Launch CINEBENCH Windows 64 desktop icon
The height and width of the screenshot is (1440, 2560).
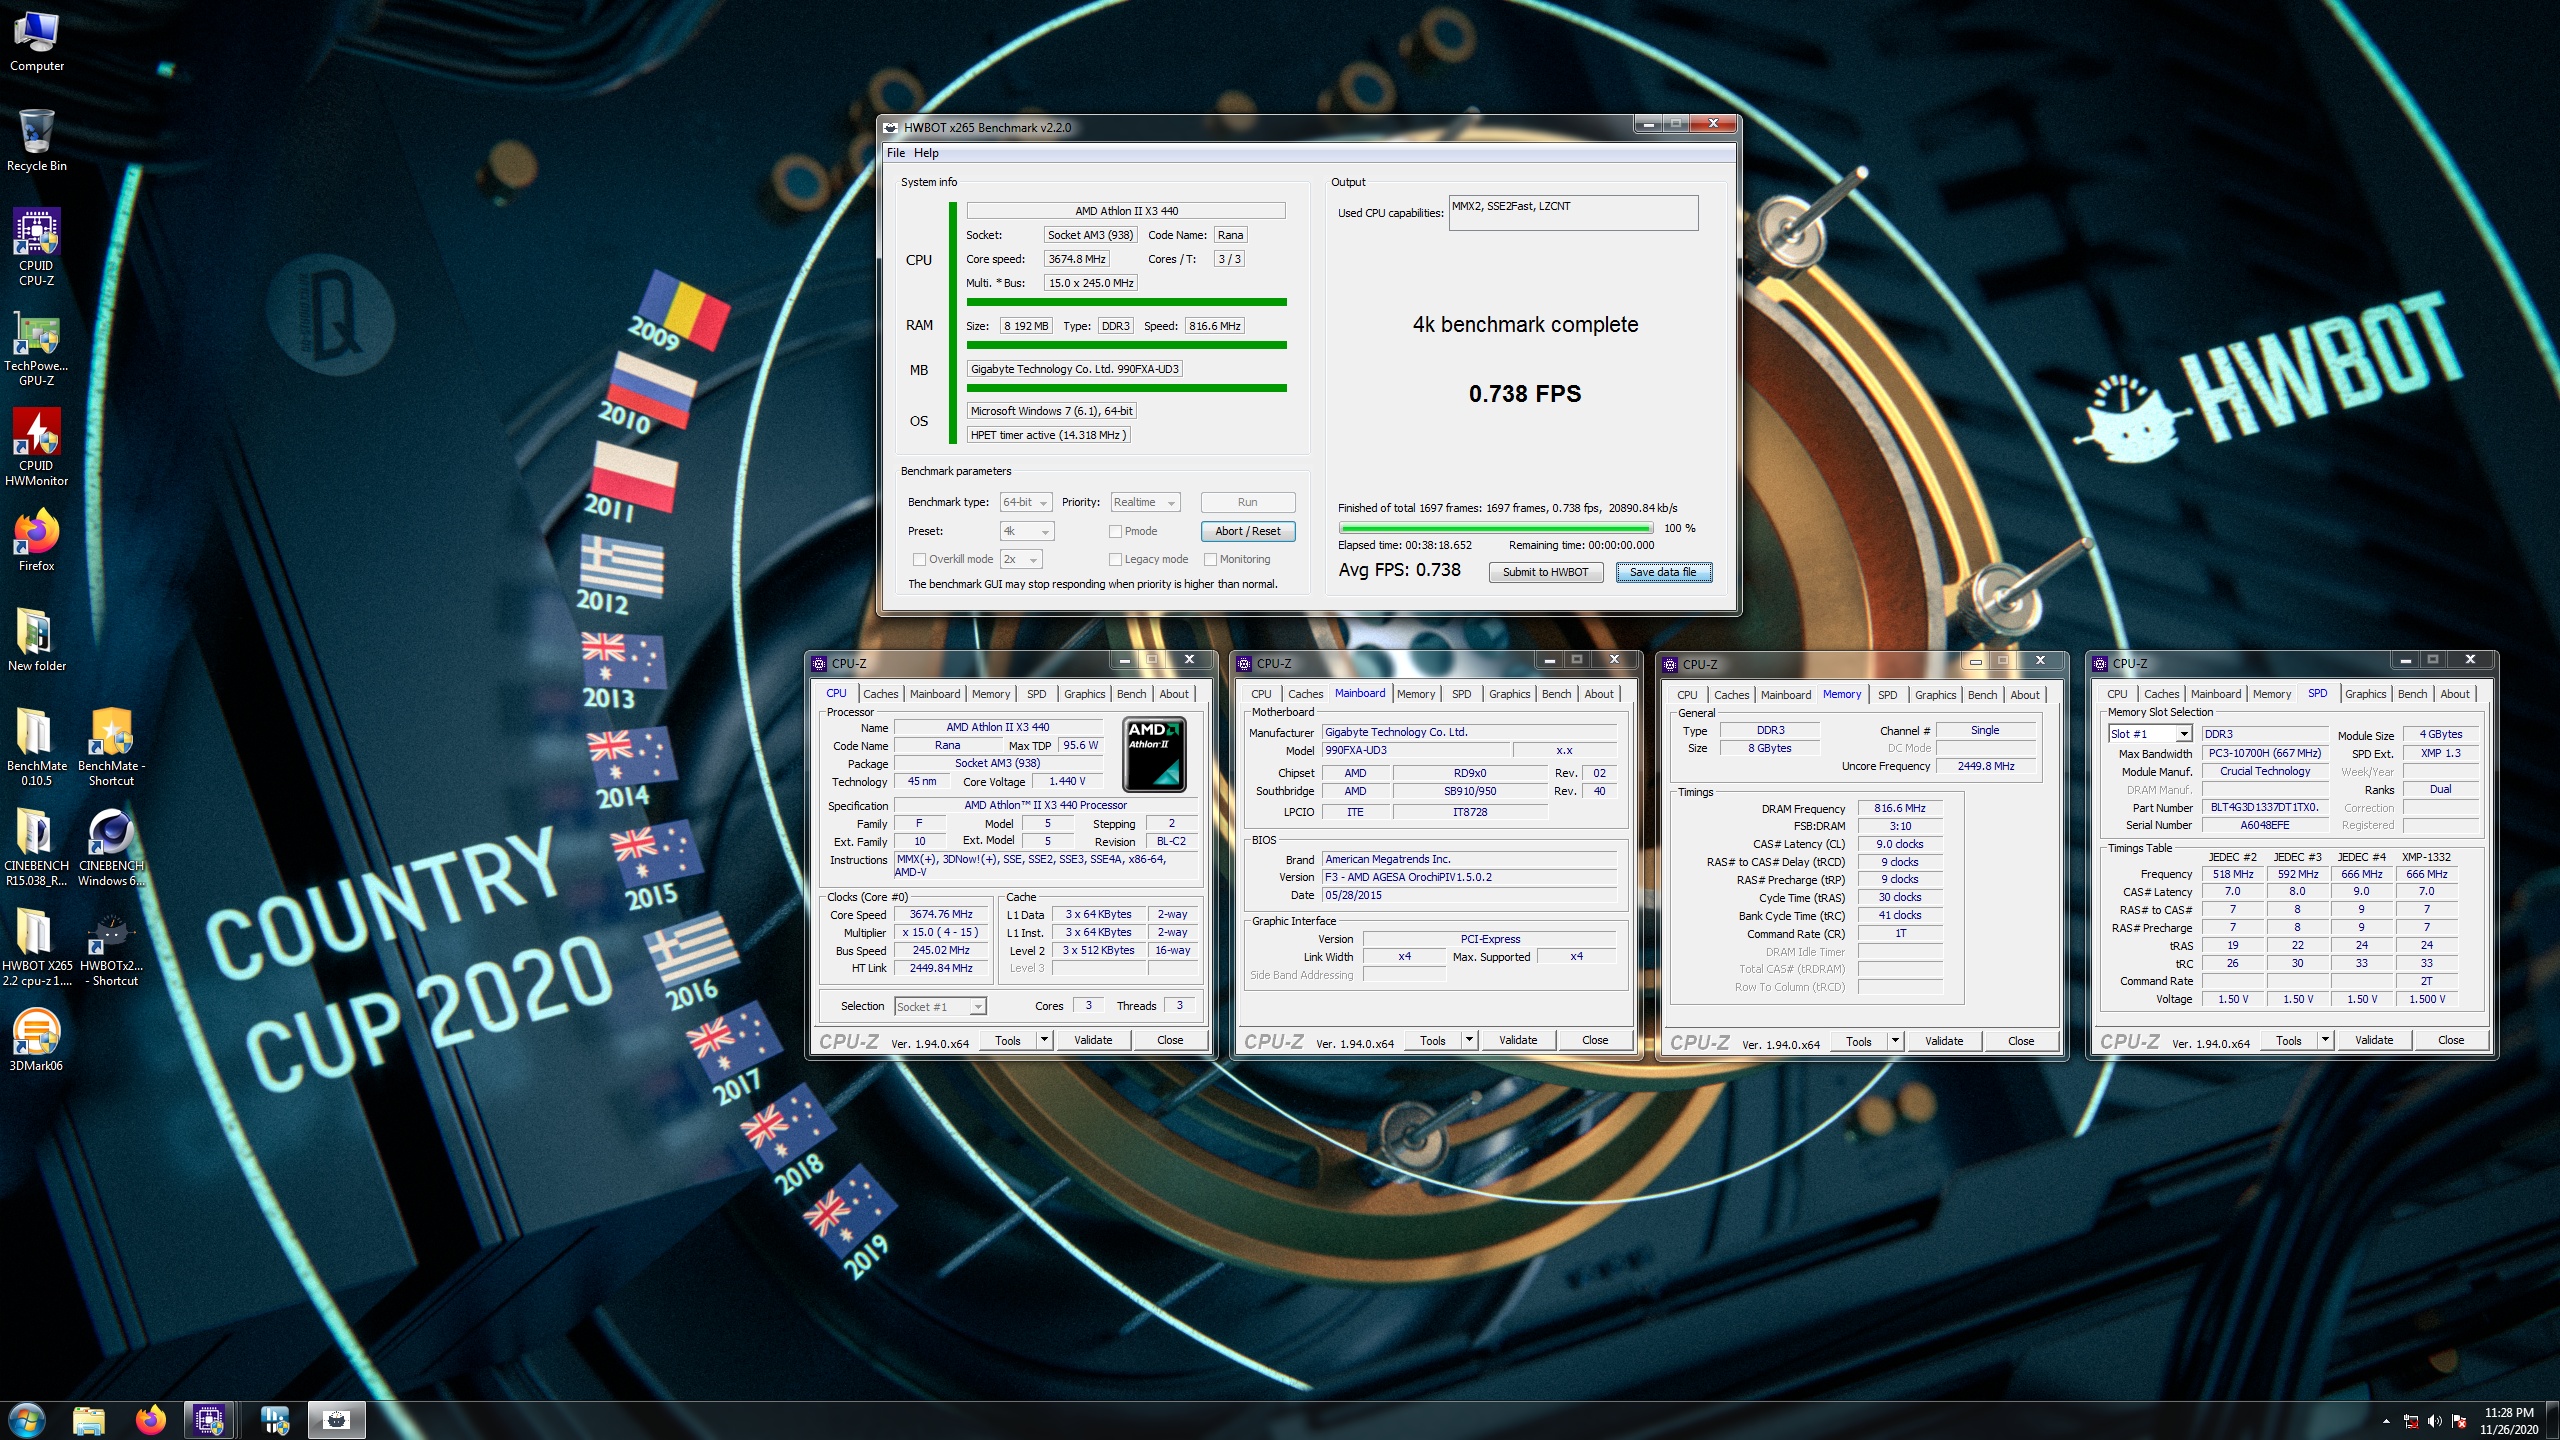[x=111, y=847]
